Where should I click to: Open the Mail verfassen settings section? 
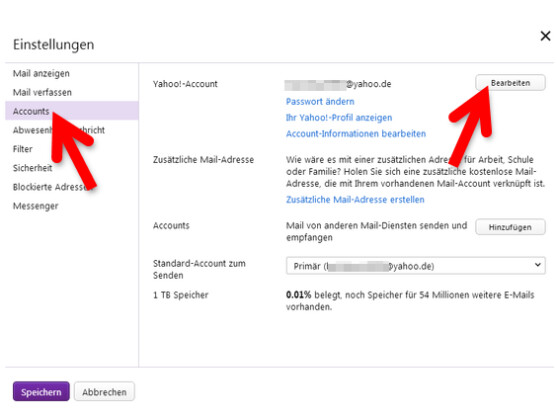(x=42, y=92)
